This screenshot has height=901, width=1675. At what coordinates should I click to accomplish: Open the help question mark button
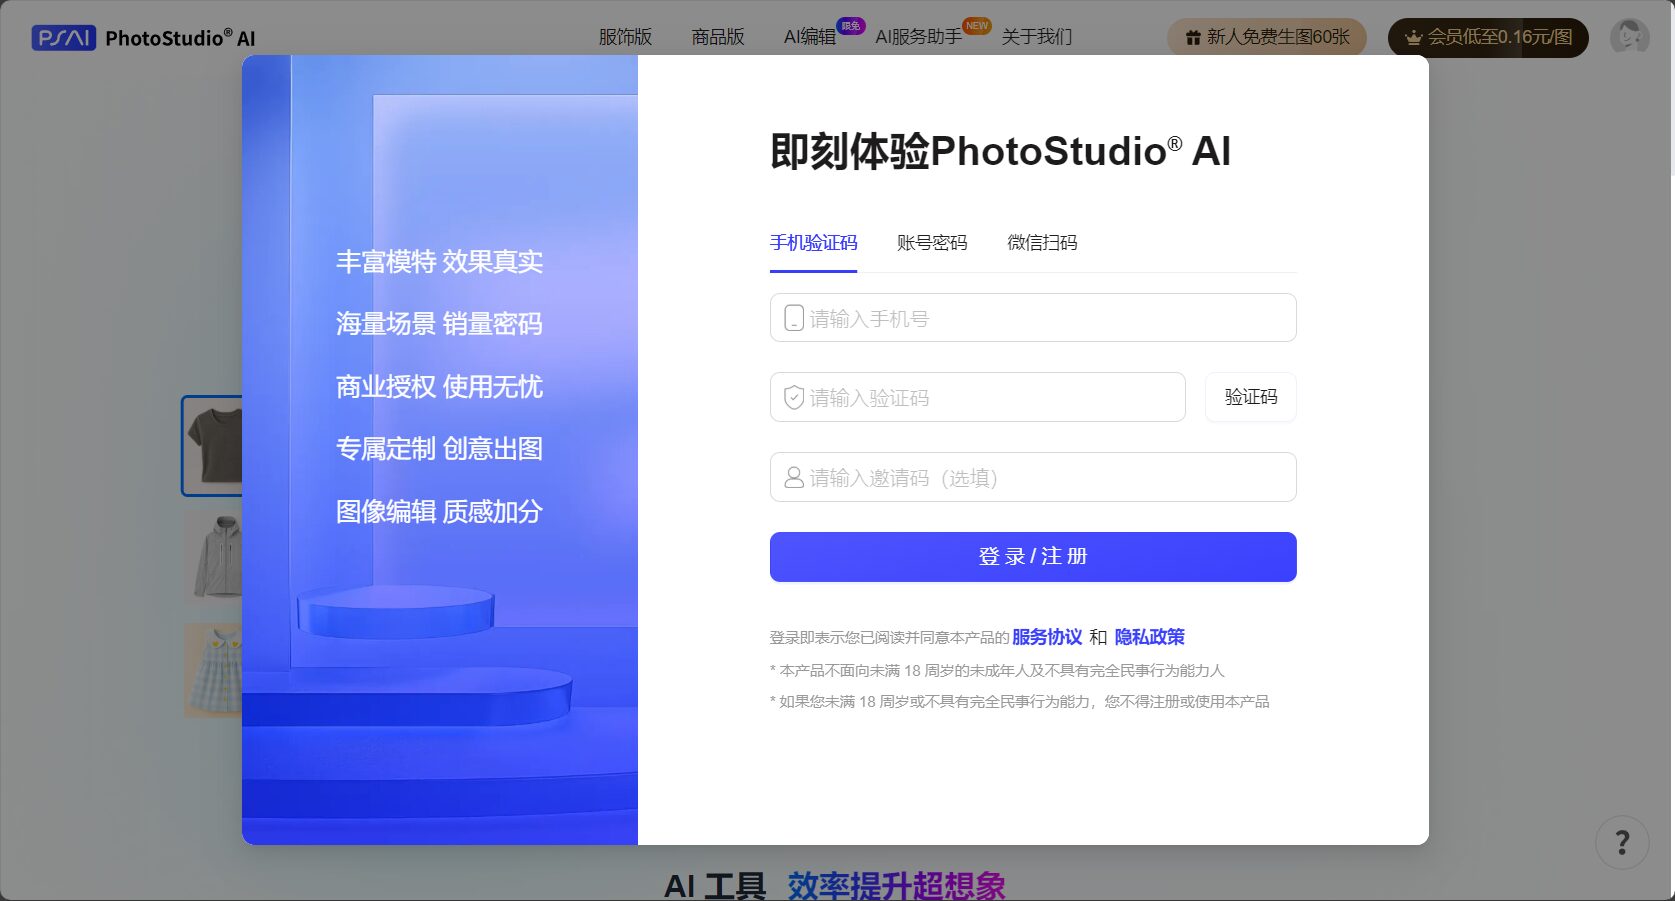point(1622,842)
